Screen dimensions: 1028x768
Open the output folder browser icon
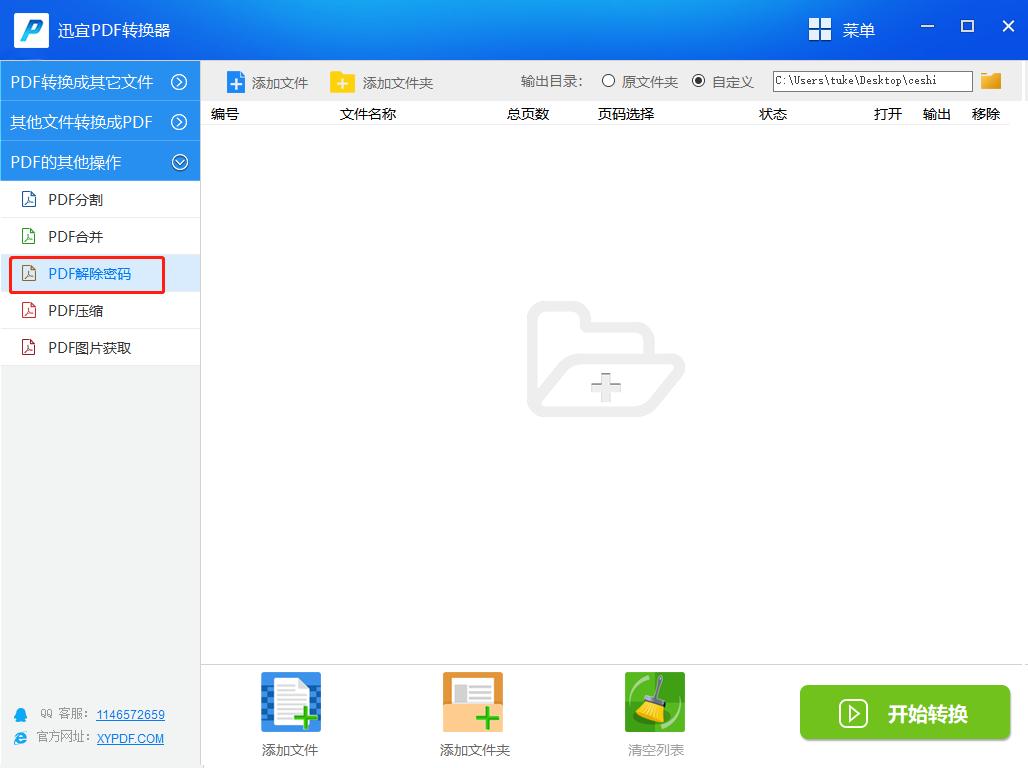[x=990, y=80]
